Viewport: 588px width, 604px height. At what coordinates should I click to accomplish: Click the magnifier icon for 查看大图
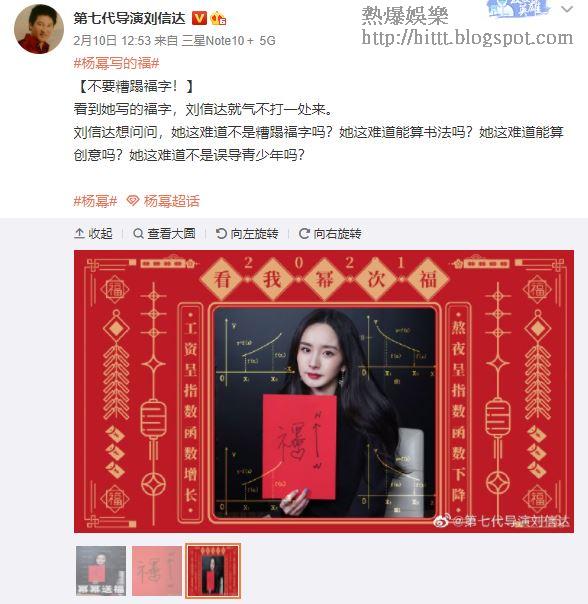coord(138,233)
